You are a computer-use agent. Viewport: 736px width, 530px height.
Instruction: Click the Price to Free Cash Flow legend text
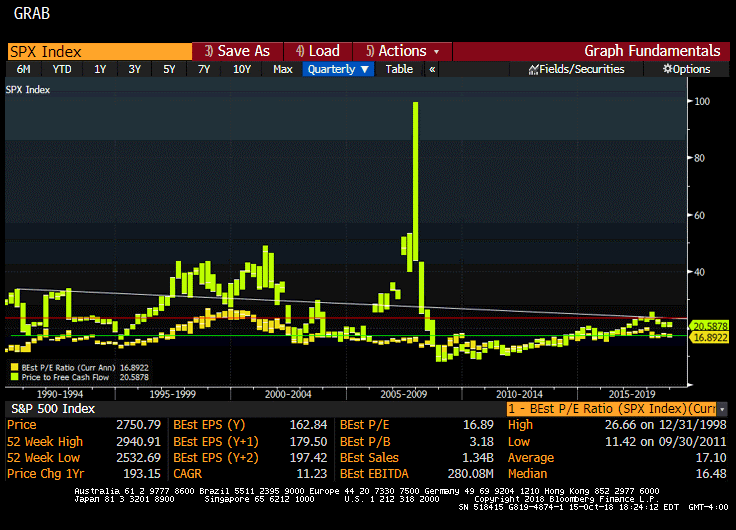point(65,377)
